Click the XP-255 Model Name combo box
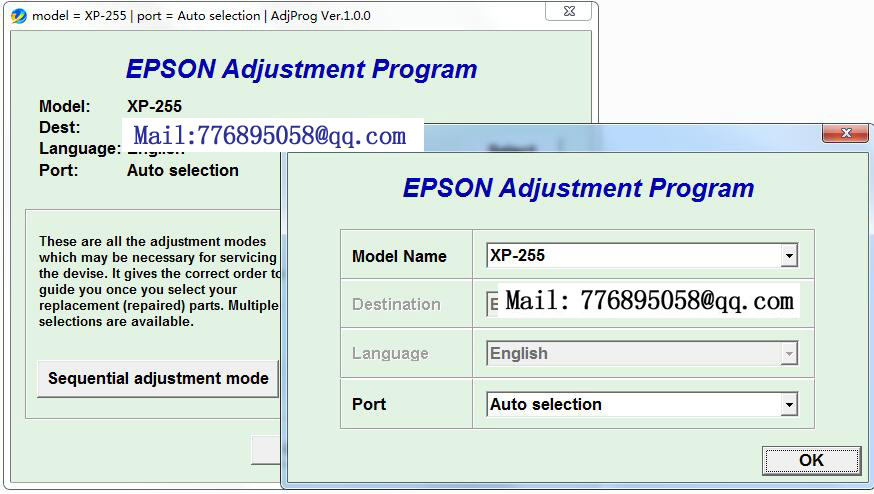The width and height of the screenshot is (874, 494). [642, 255]
